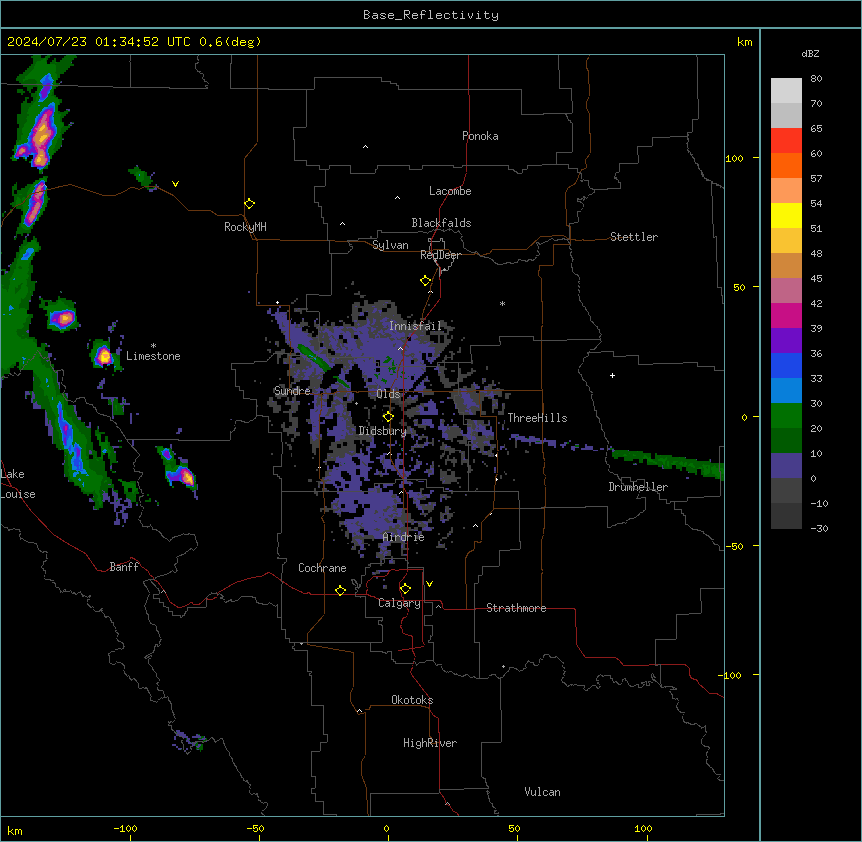Click the Sundre town label
The width and height of the screenshot is (862, 842).
[x=292, y=391]
